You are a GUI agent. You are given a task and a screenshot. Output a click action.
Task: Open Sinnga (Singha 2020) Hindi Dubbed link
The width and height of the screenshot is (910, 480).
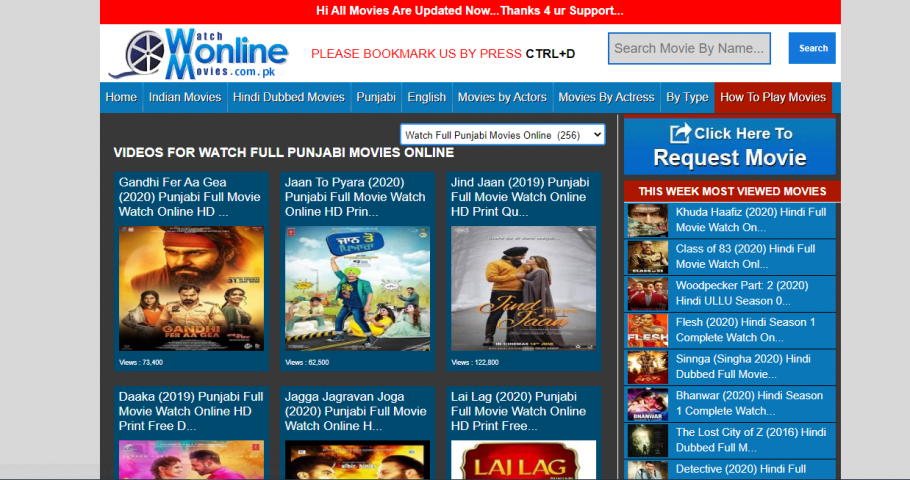(743, 366)
